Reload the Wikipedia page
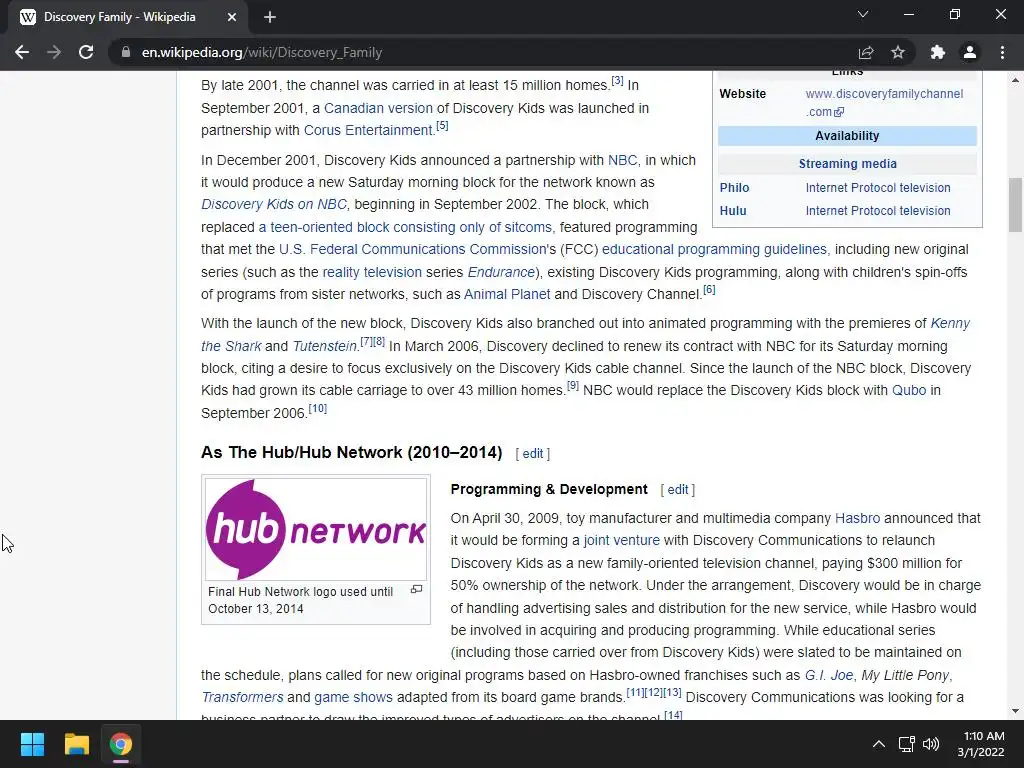This screenshot has width=1024, height=768. tap(86, 52)
